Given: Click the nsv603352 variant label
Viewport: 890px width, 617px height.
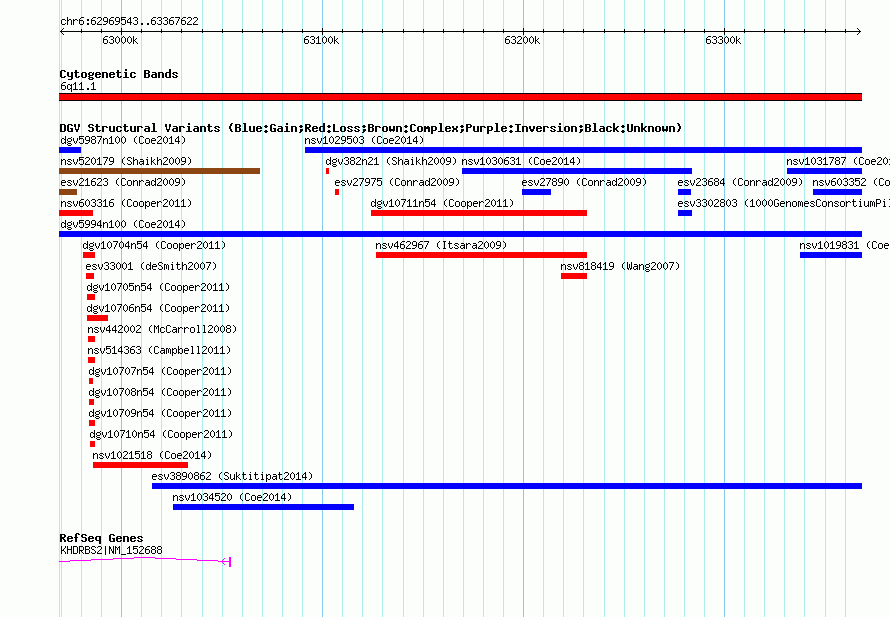Looking at the screenshot, I should [x=851, y=182].
